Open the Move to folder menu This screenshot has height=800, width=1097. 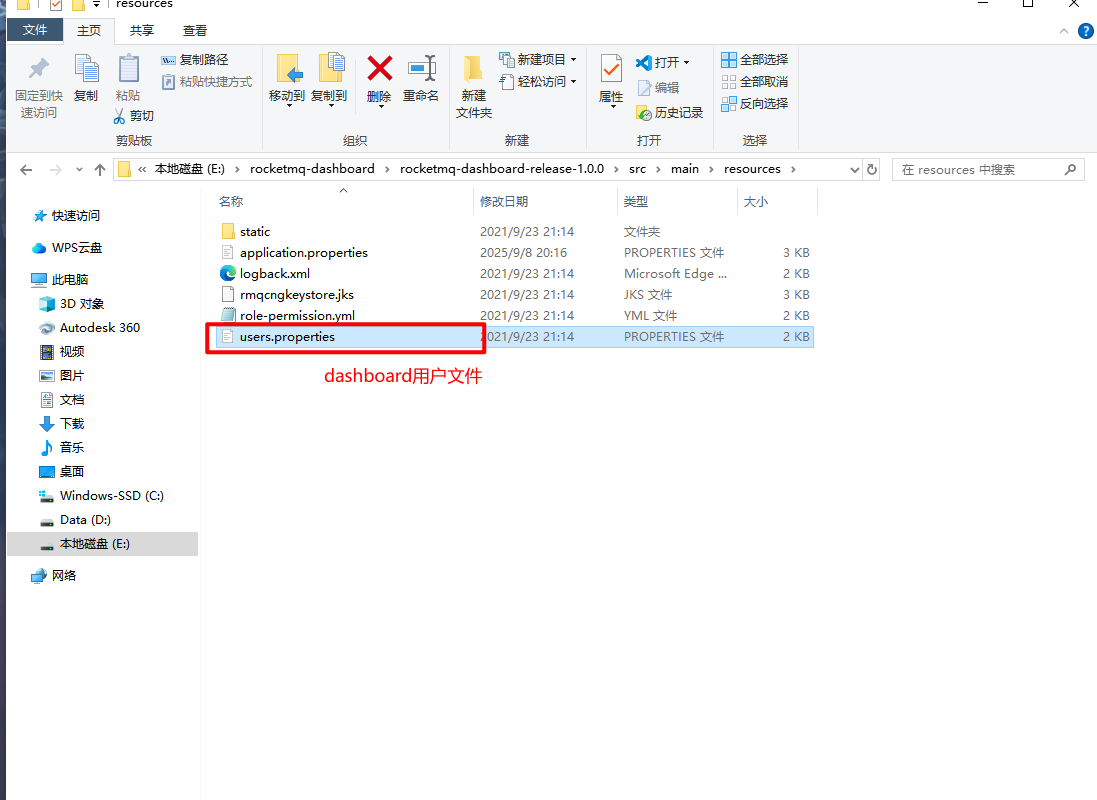(287, 80)
